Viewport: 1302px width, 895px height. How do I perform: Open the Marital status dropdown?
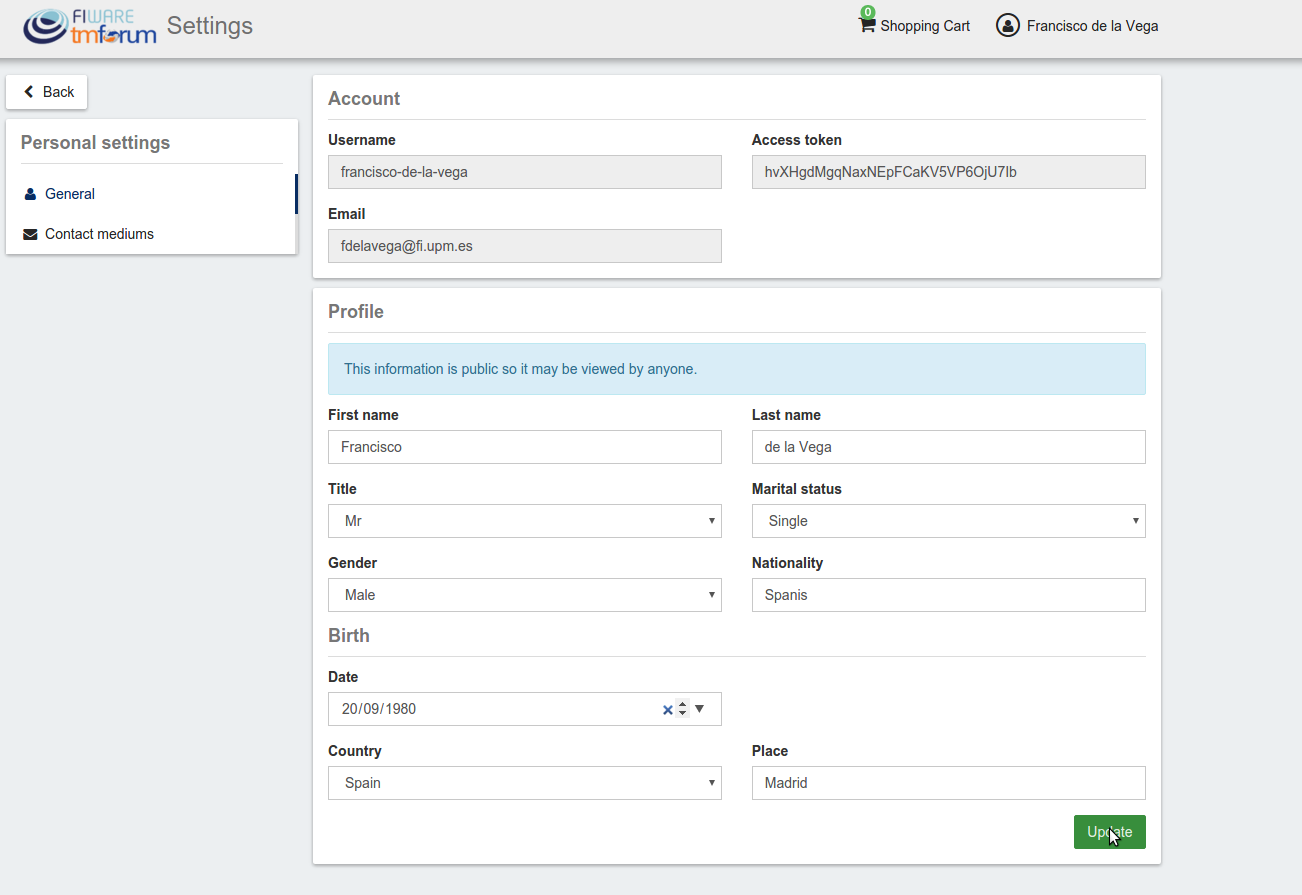(949, 521)
